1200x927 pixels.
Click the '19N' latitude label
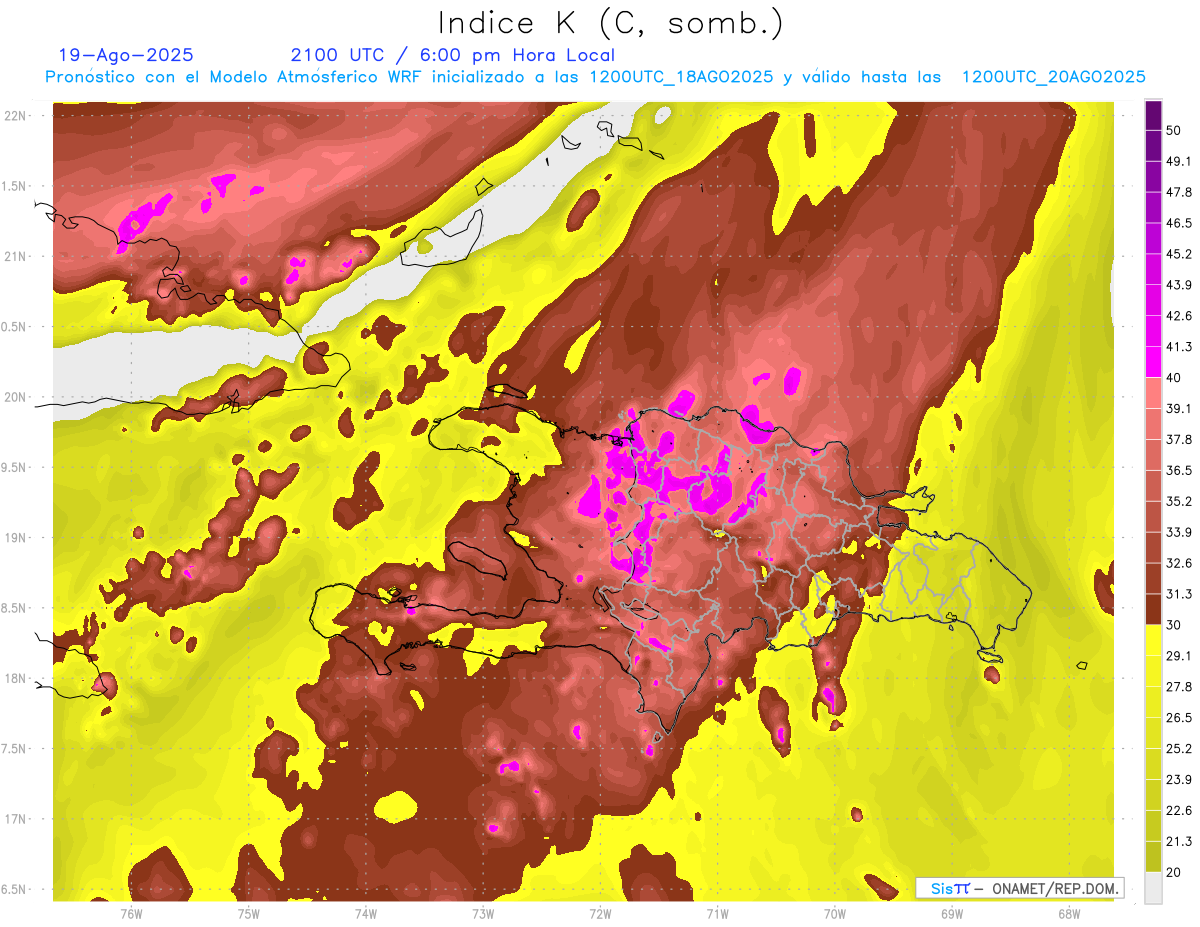17,538
